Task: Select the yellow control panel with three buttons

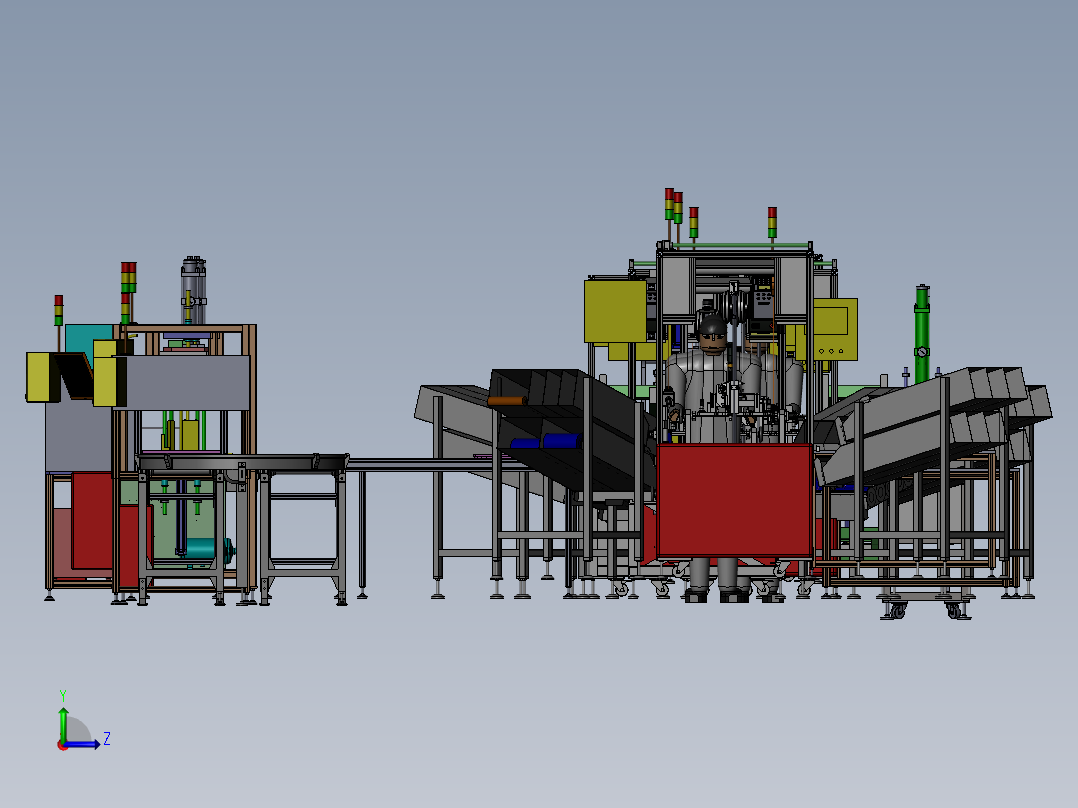Action: click(x=835, y=329)
